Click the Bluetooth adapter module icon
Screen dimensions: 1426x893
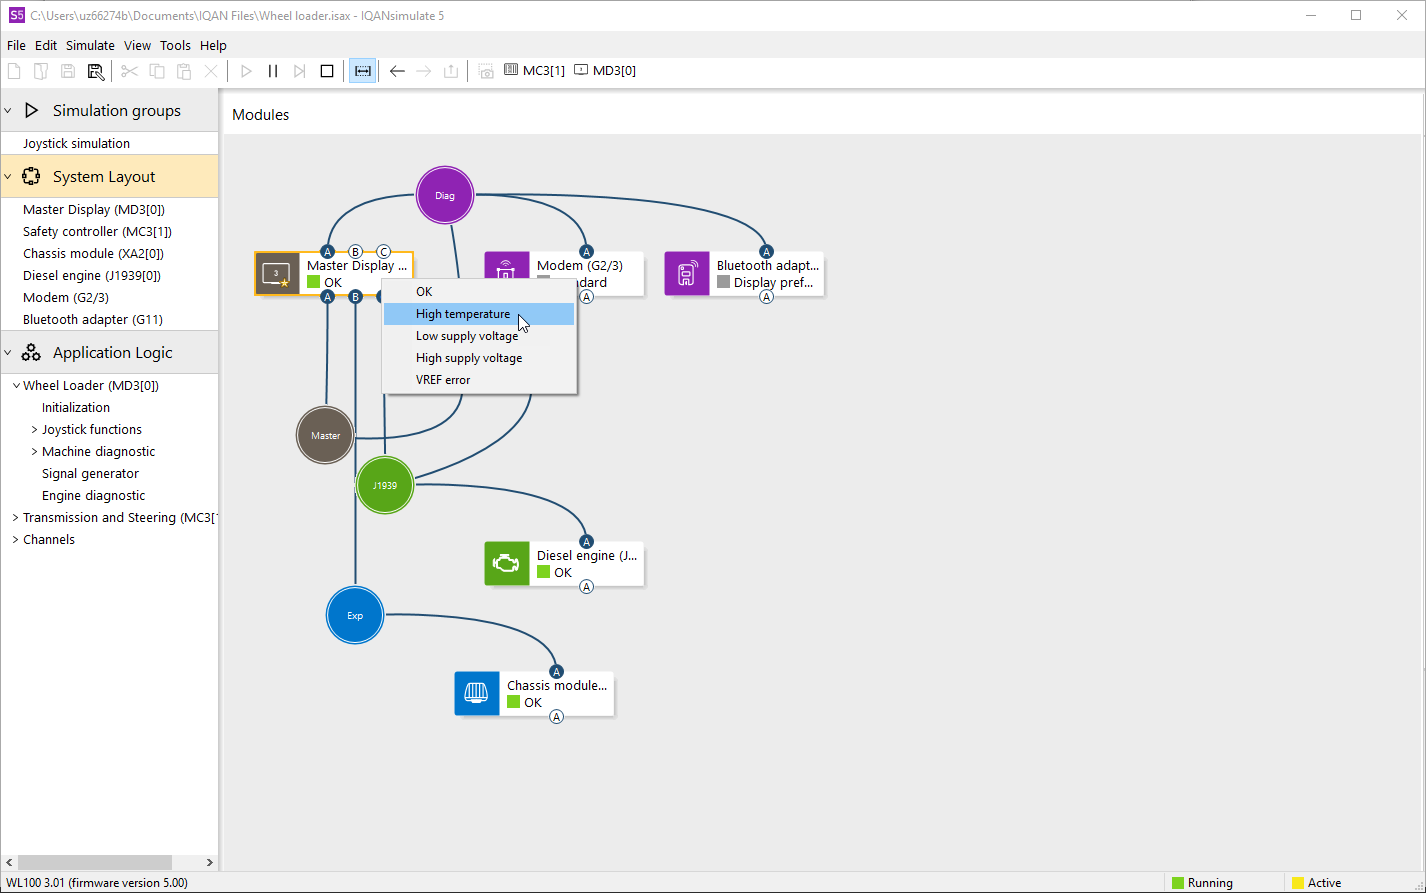pyautogui.click(x=687, y=274)
